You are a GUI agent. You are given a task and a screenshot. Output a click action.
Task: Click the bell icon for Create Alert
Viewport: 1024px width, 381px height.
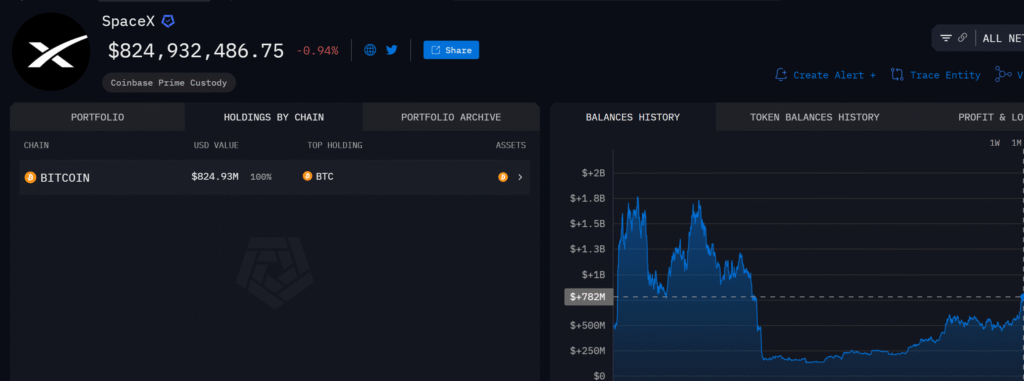pos(780,75)
